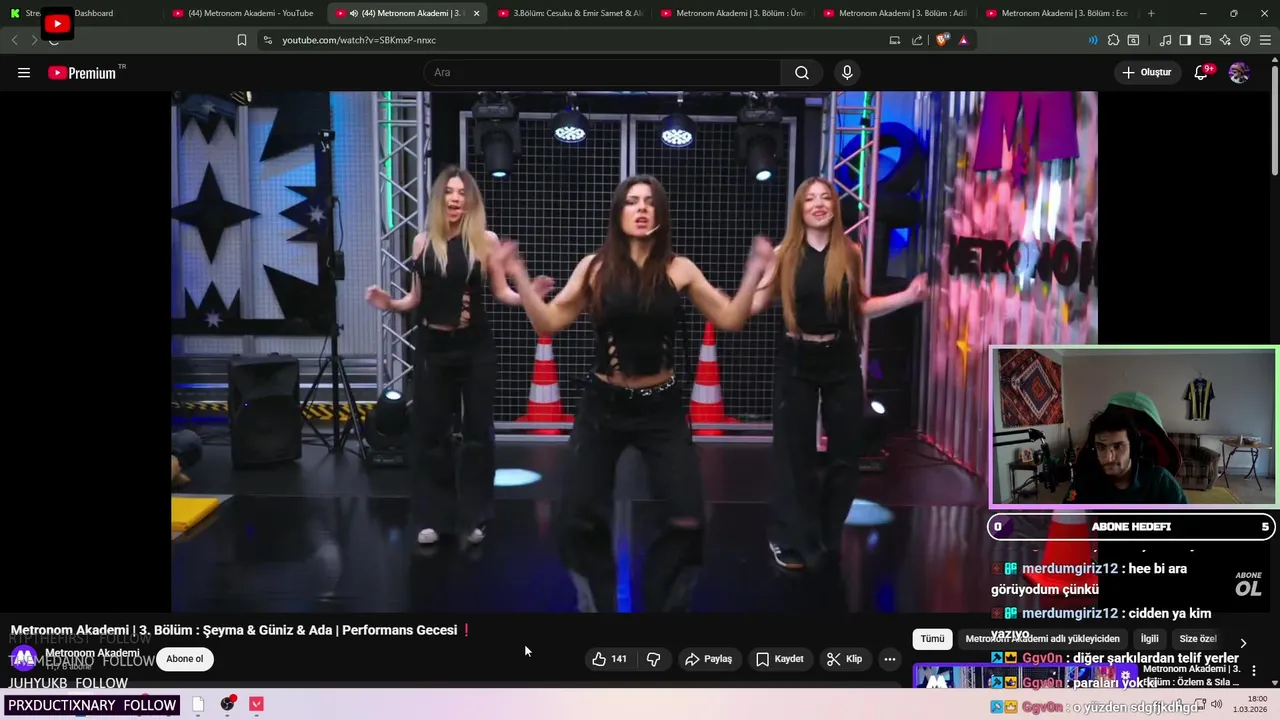
Task: Open the account avatar menu
Action: point(1239,73)
